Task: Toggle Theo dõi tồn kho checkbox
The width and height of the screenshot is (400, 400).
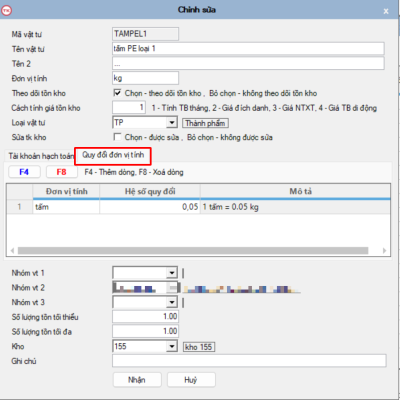Action: [117, 93]
